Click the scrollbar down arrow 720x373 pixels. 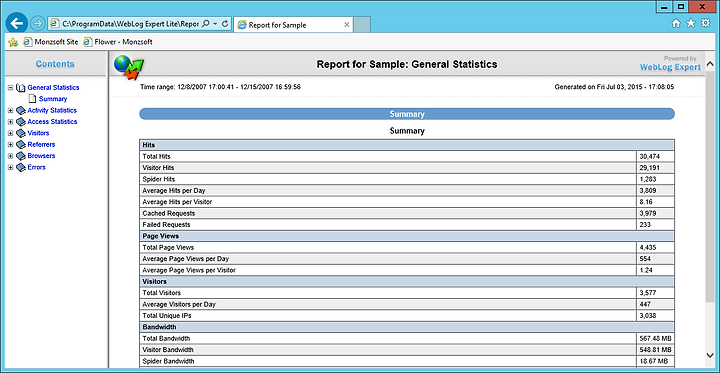(709, 355)
